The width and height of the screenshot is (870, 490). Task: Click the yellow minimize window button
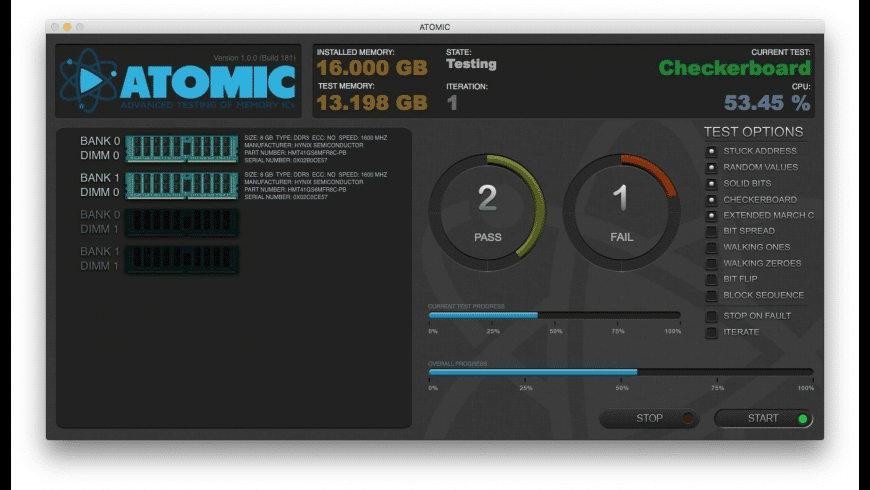pyautogui.click(x=67, y=27)
